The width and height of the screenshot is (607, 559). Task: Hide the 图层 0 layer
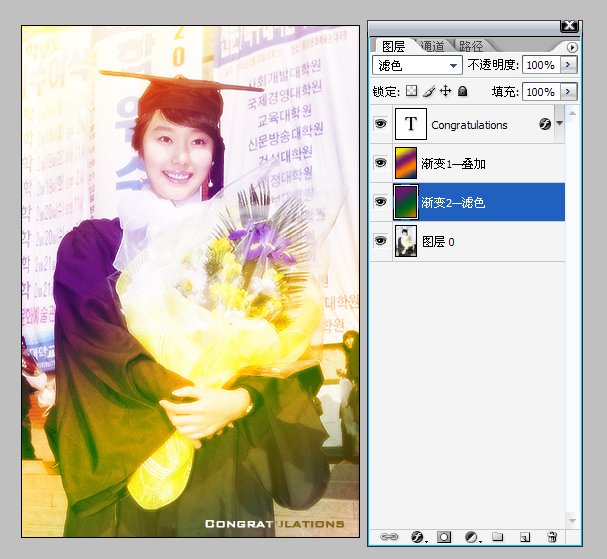(x=380, y=241)
